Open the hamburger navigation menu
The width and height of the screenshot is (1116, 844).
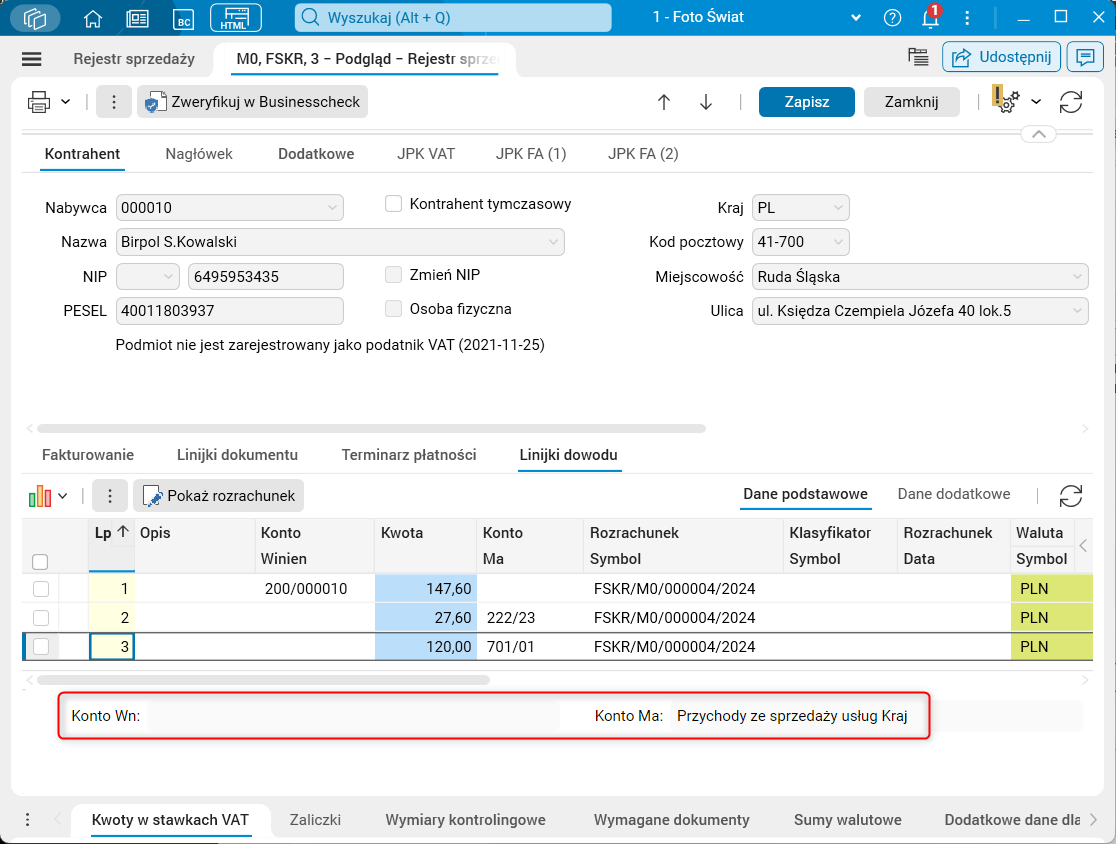point(31,59)
